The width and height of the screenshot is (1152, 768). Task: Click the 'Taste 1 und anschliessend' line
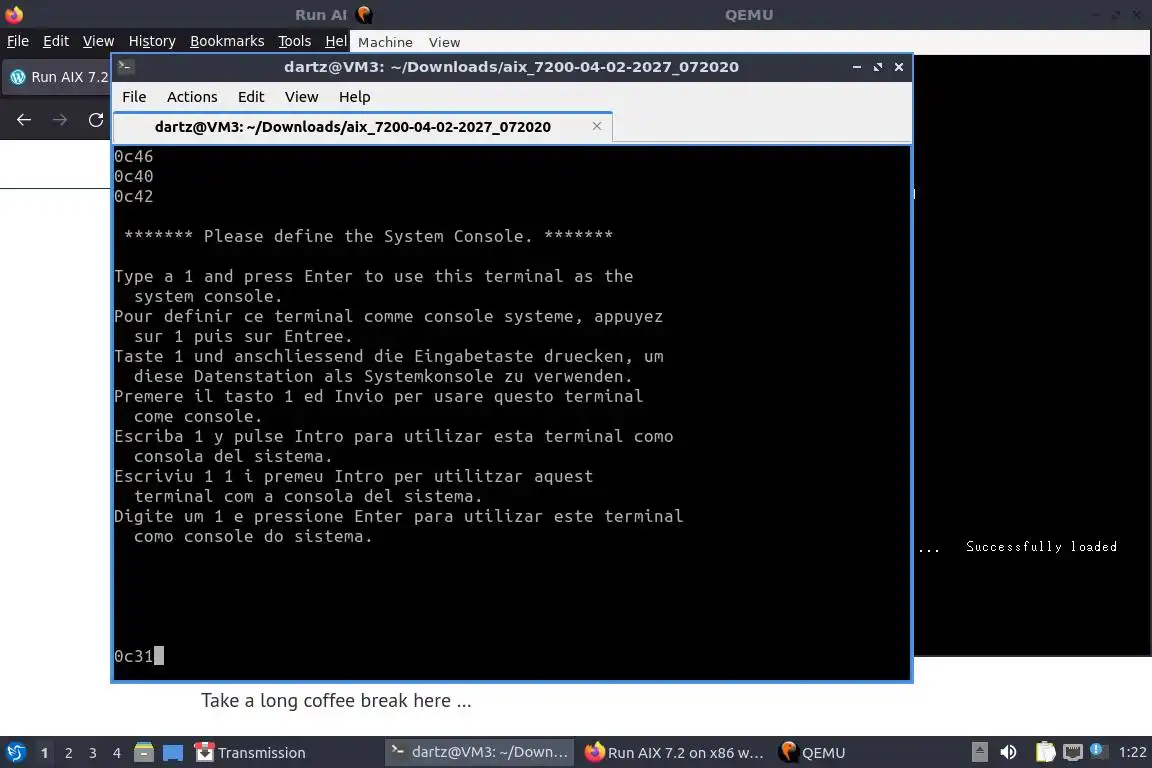[389, 356]
